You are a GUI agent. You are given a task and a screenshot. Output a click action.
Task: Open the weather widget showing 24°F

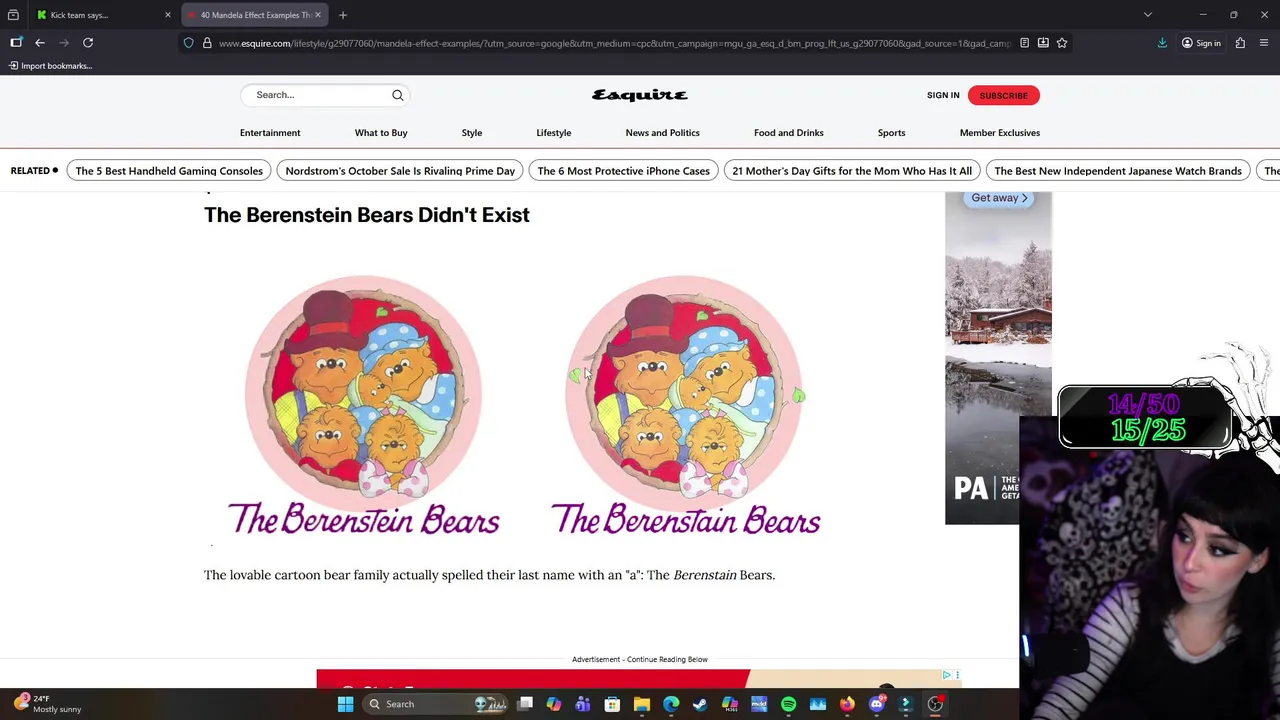[47, 704]
